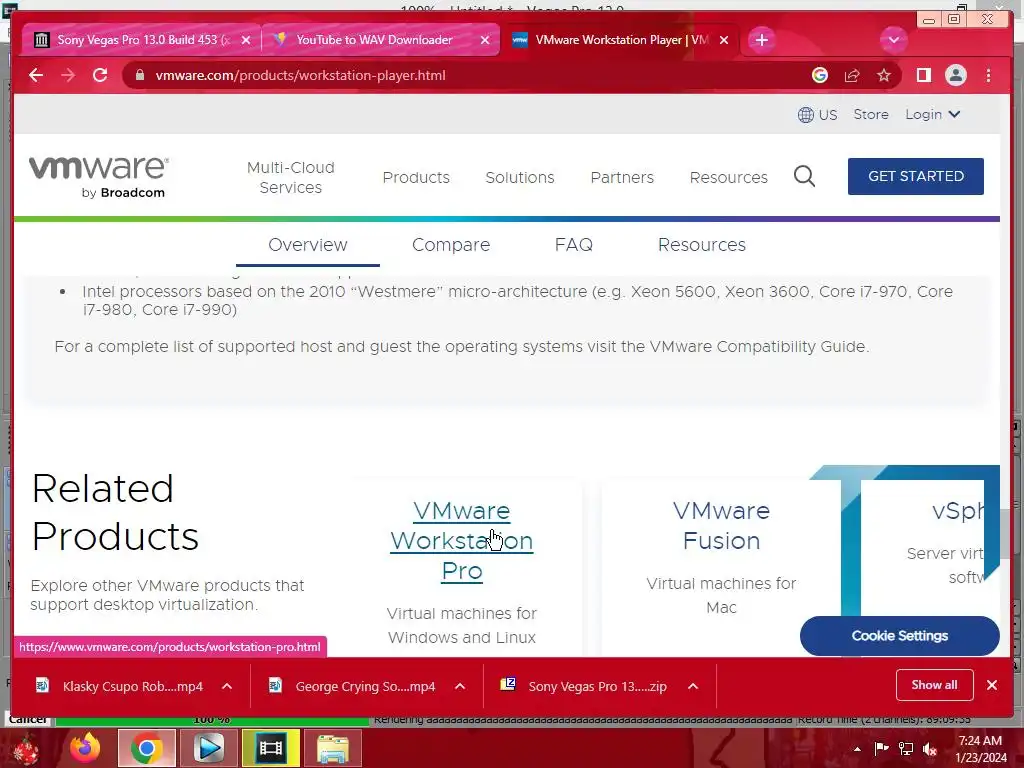Open a new tab with plus button
The width and height of the screenshot is (1024, 768).
pyautogui.click(x=761, y=40)
